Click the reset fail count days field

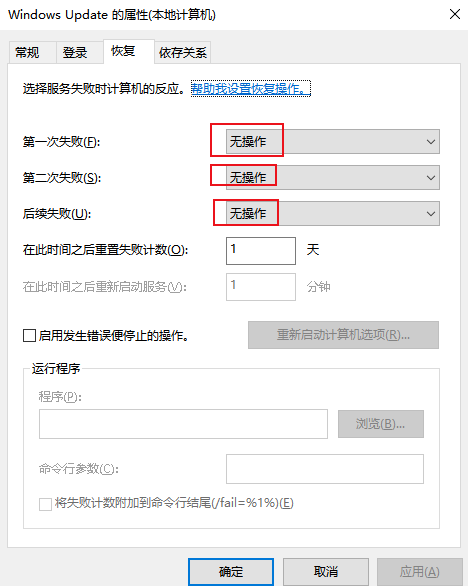click(261, 251)
